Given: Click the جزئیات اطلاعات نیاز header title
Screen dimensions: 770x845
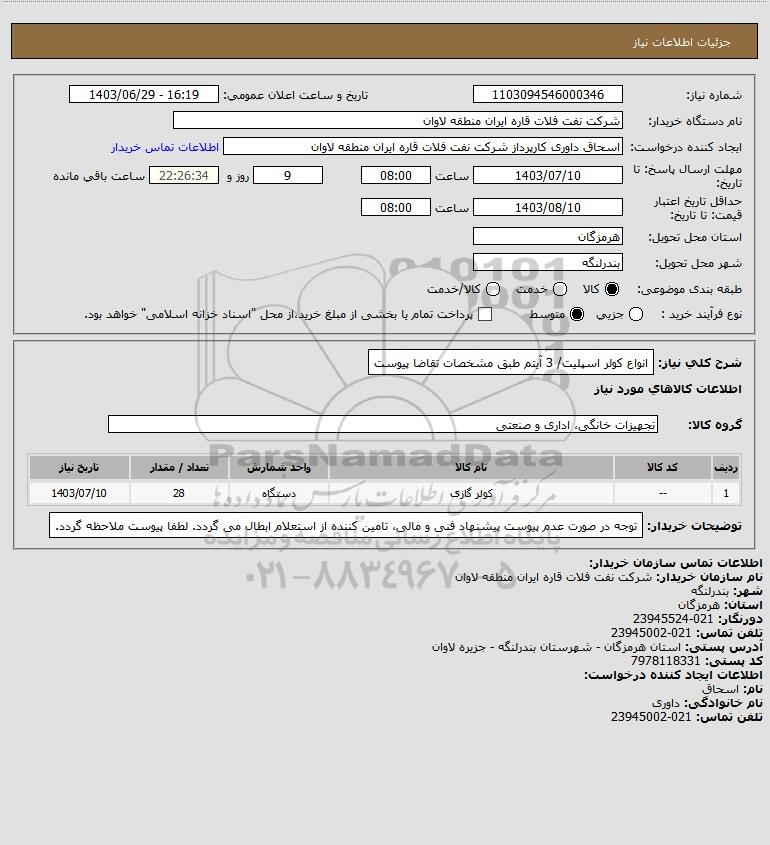Looking at the screenshot, I should (x=682, y=42).
